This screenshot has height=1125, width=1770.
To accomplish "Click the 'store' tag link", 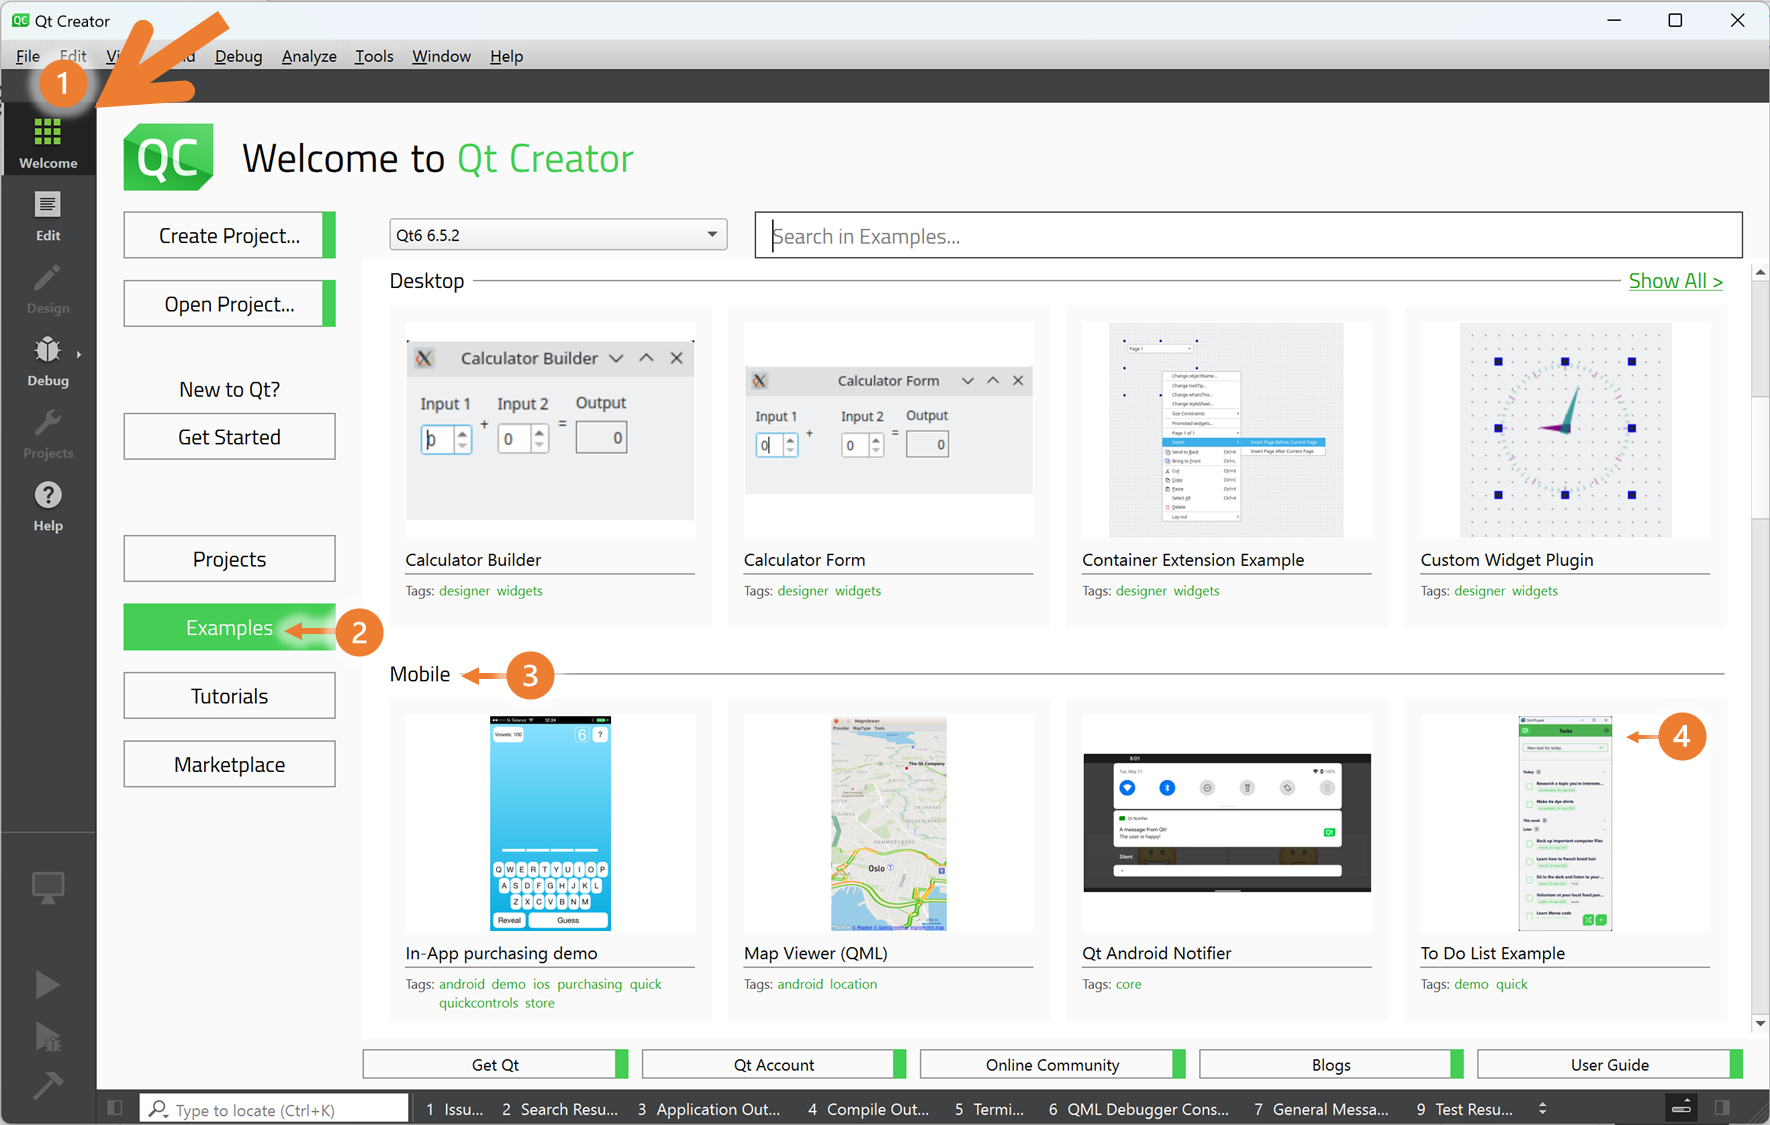I will click(x=539, y=1003).
